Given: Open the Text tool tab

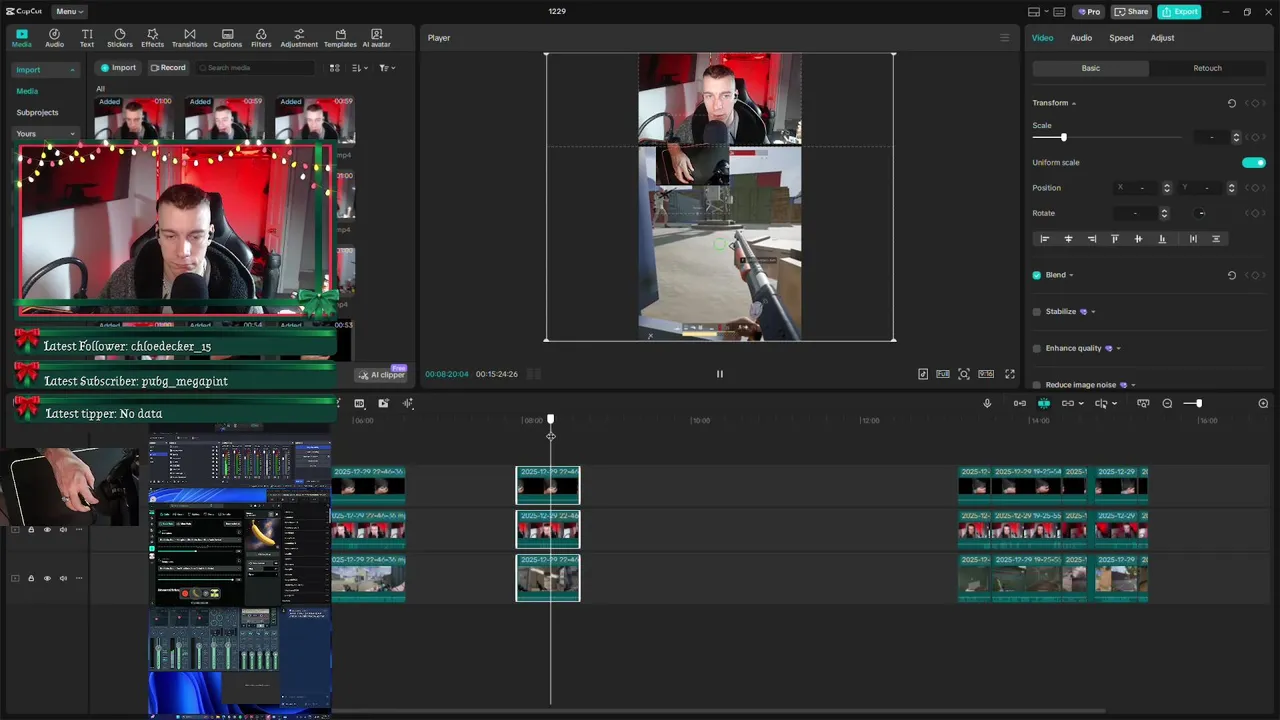Looking at the screenshot, I should click(x=87, y=38).
